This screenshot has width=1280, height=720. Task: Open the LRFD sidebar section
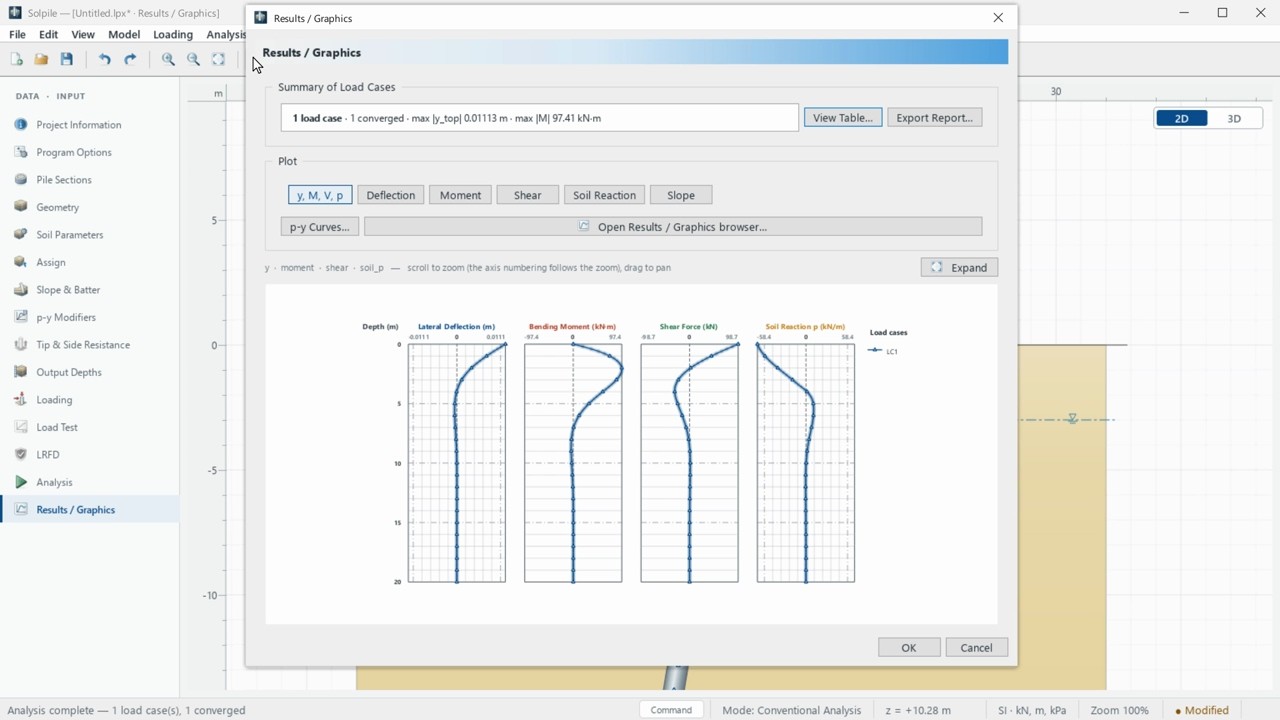tap(89, 455)
